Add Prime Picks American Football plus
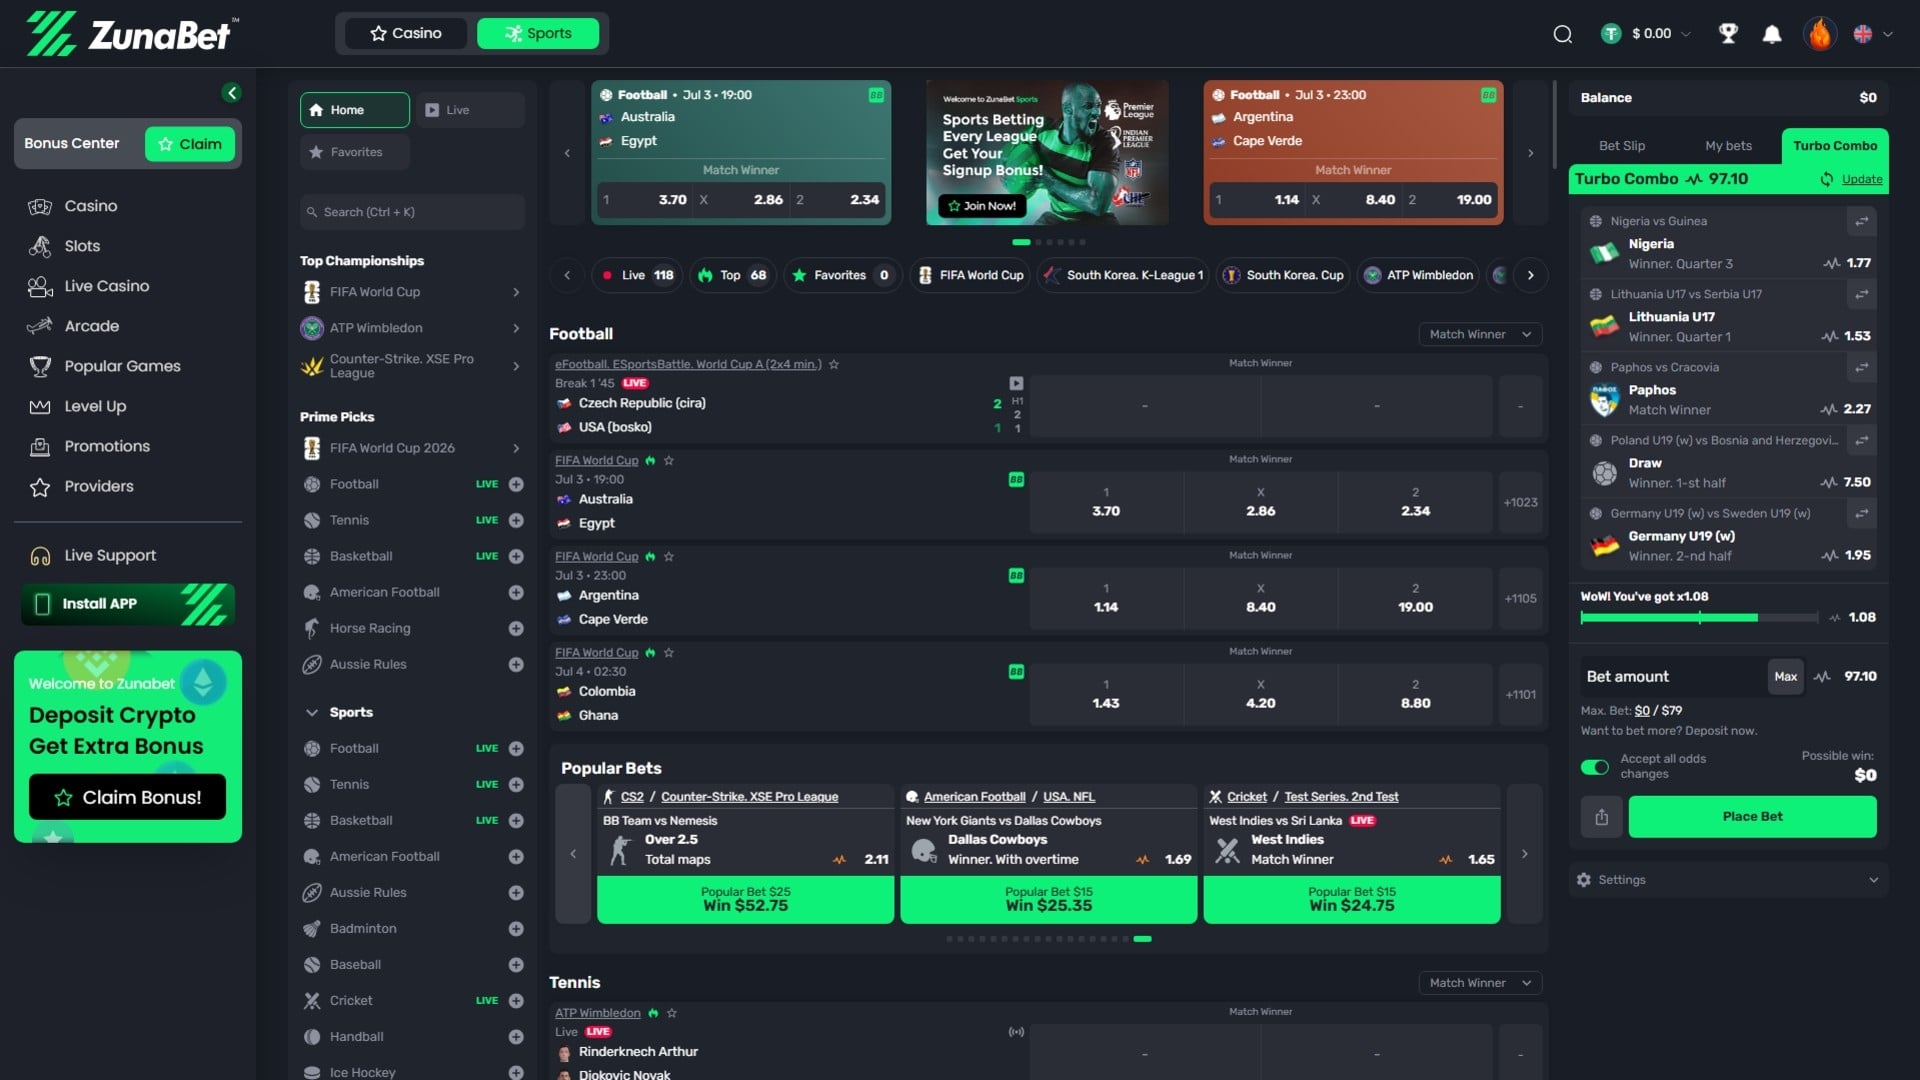The width and height of the screenshot is (1920, 1080). click(516, 592)
